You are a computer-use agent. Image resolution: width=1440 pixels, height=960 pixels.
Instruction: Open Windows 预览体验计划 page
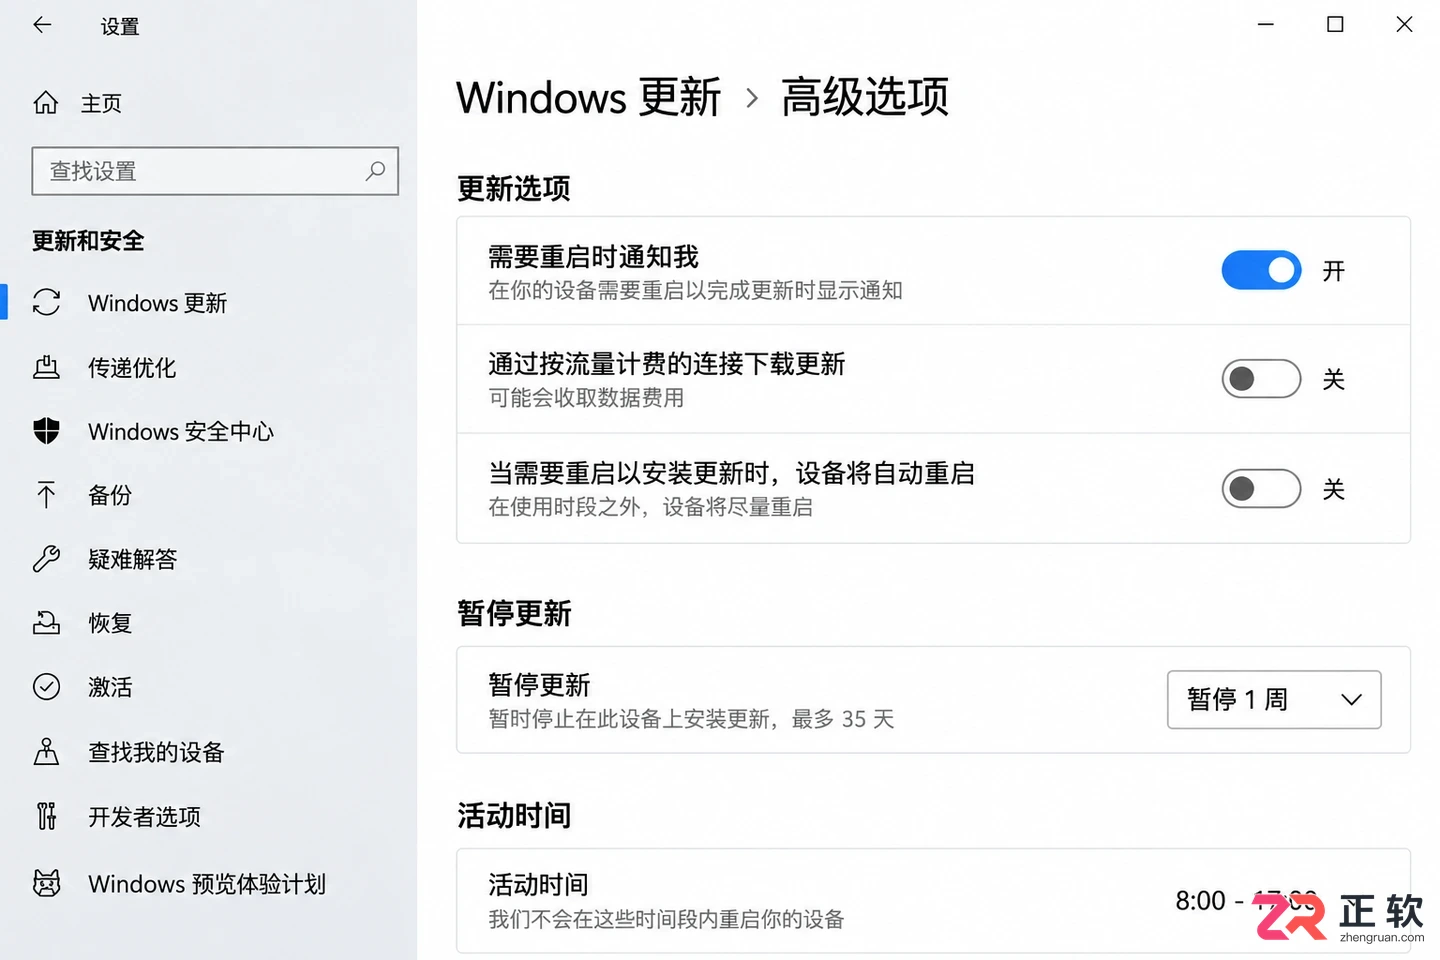point(208,883)
